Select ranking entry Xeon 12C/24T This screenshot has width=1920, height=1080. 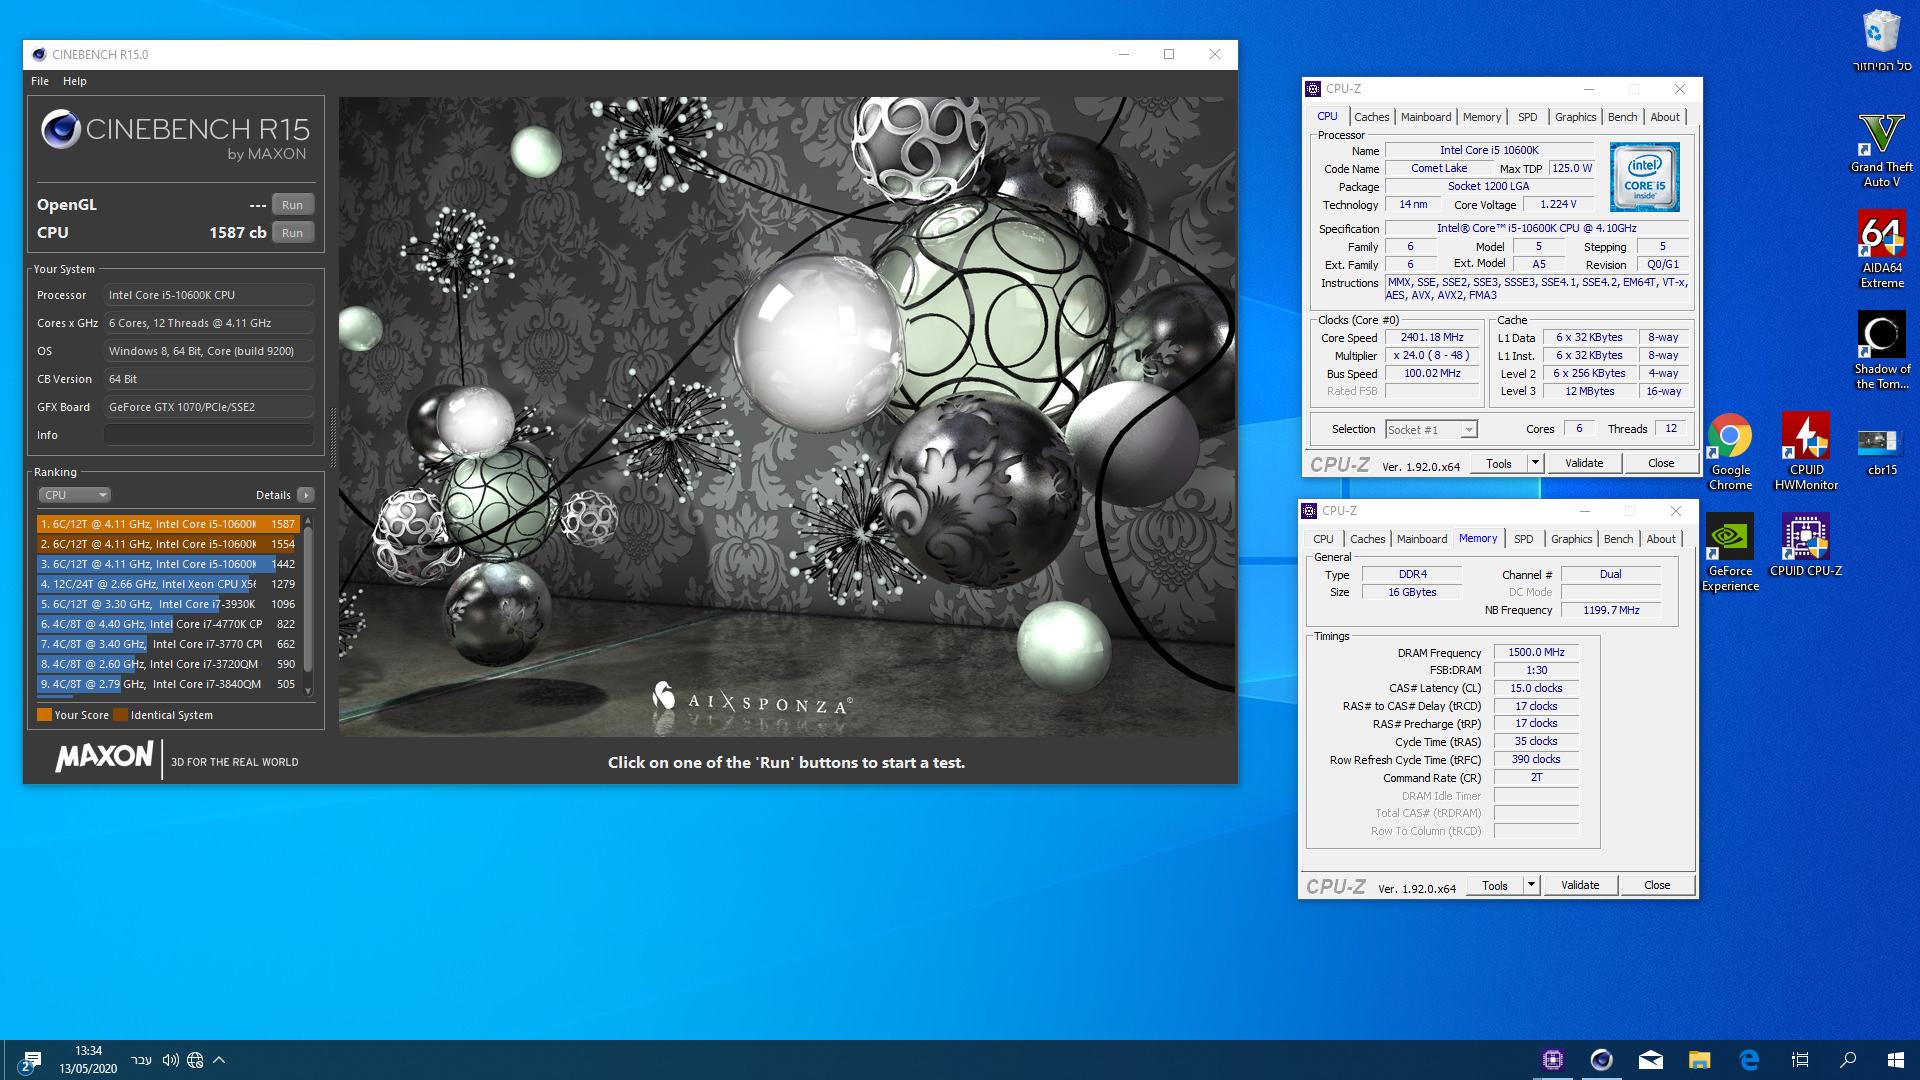(x=168, y=584)
